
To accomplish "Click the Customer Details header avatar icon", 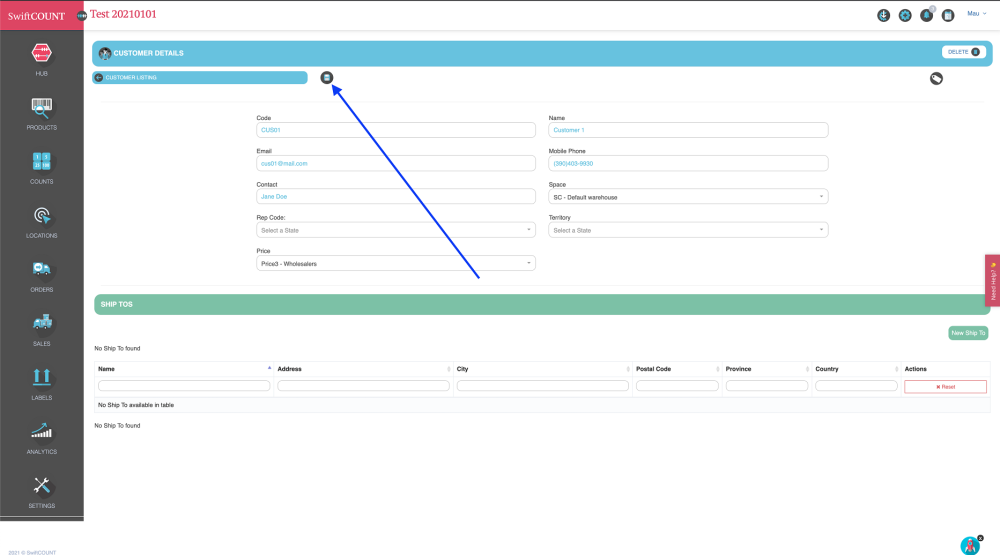I will (105, 54).
